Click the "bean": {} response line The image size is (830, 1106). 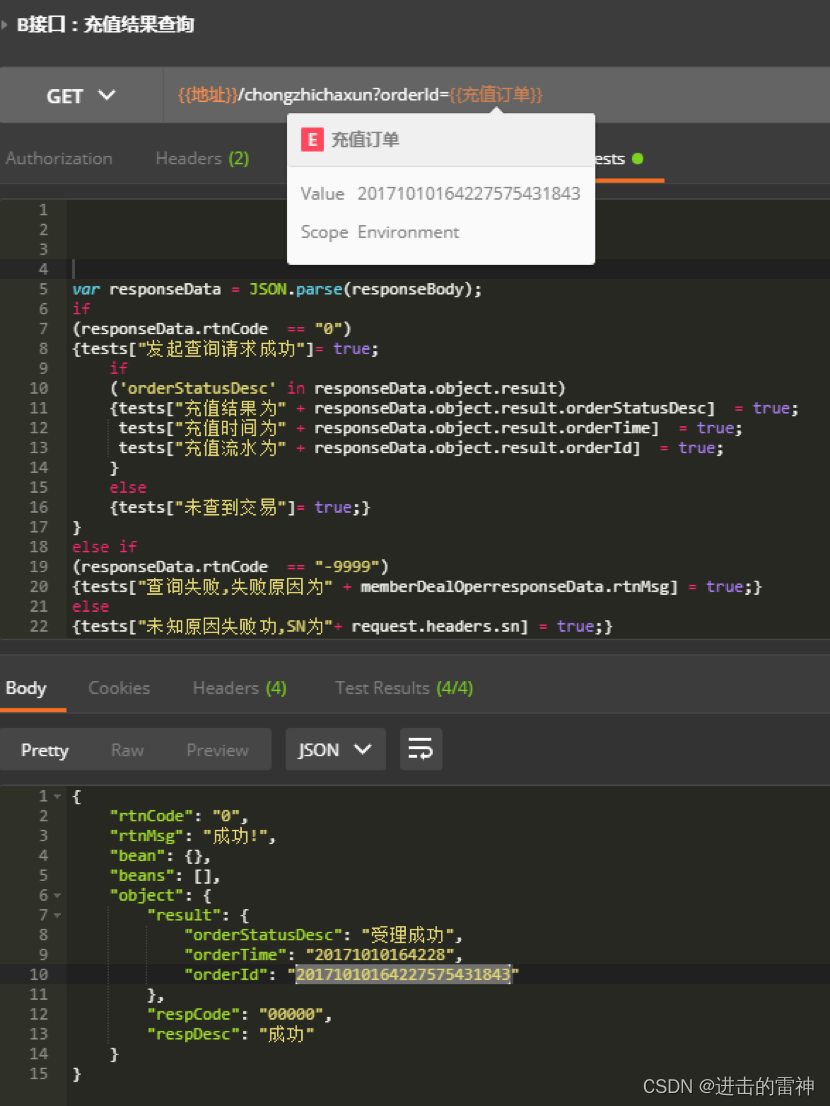coord(160,856)
